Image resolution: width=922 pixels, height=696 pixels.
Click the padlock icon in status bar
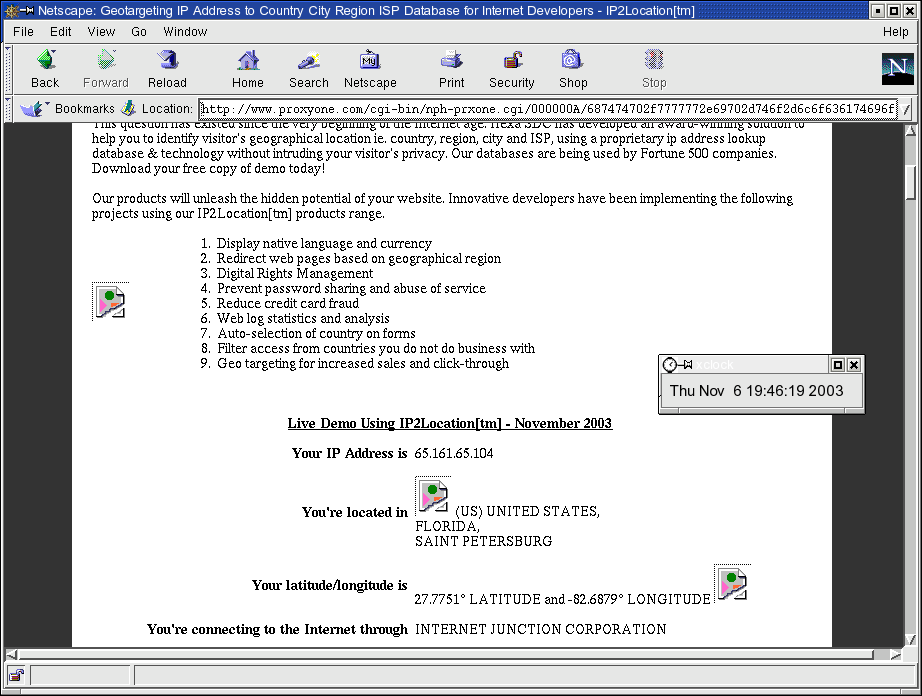point(16,675)
